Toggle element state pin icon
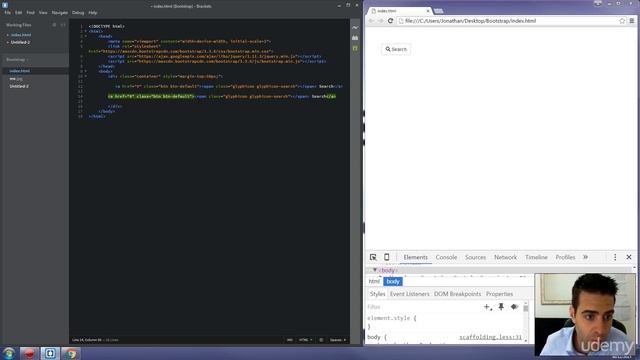Screen dimensions: 640x360 pyautogui.click(x=501, y=307)
